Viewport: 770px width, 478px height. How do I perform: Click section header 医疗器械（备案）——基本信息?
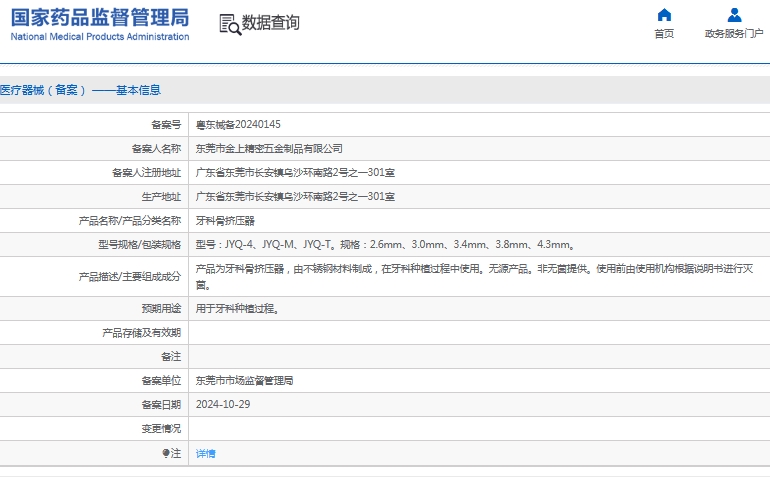81,90
